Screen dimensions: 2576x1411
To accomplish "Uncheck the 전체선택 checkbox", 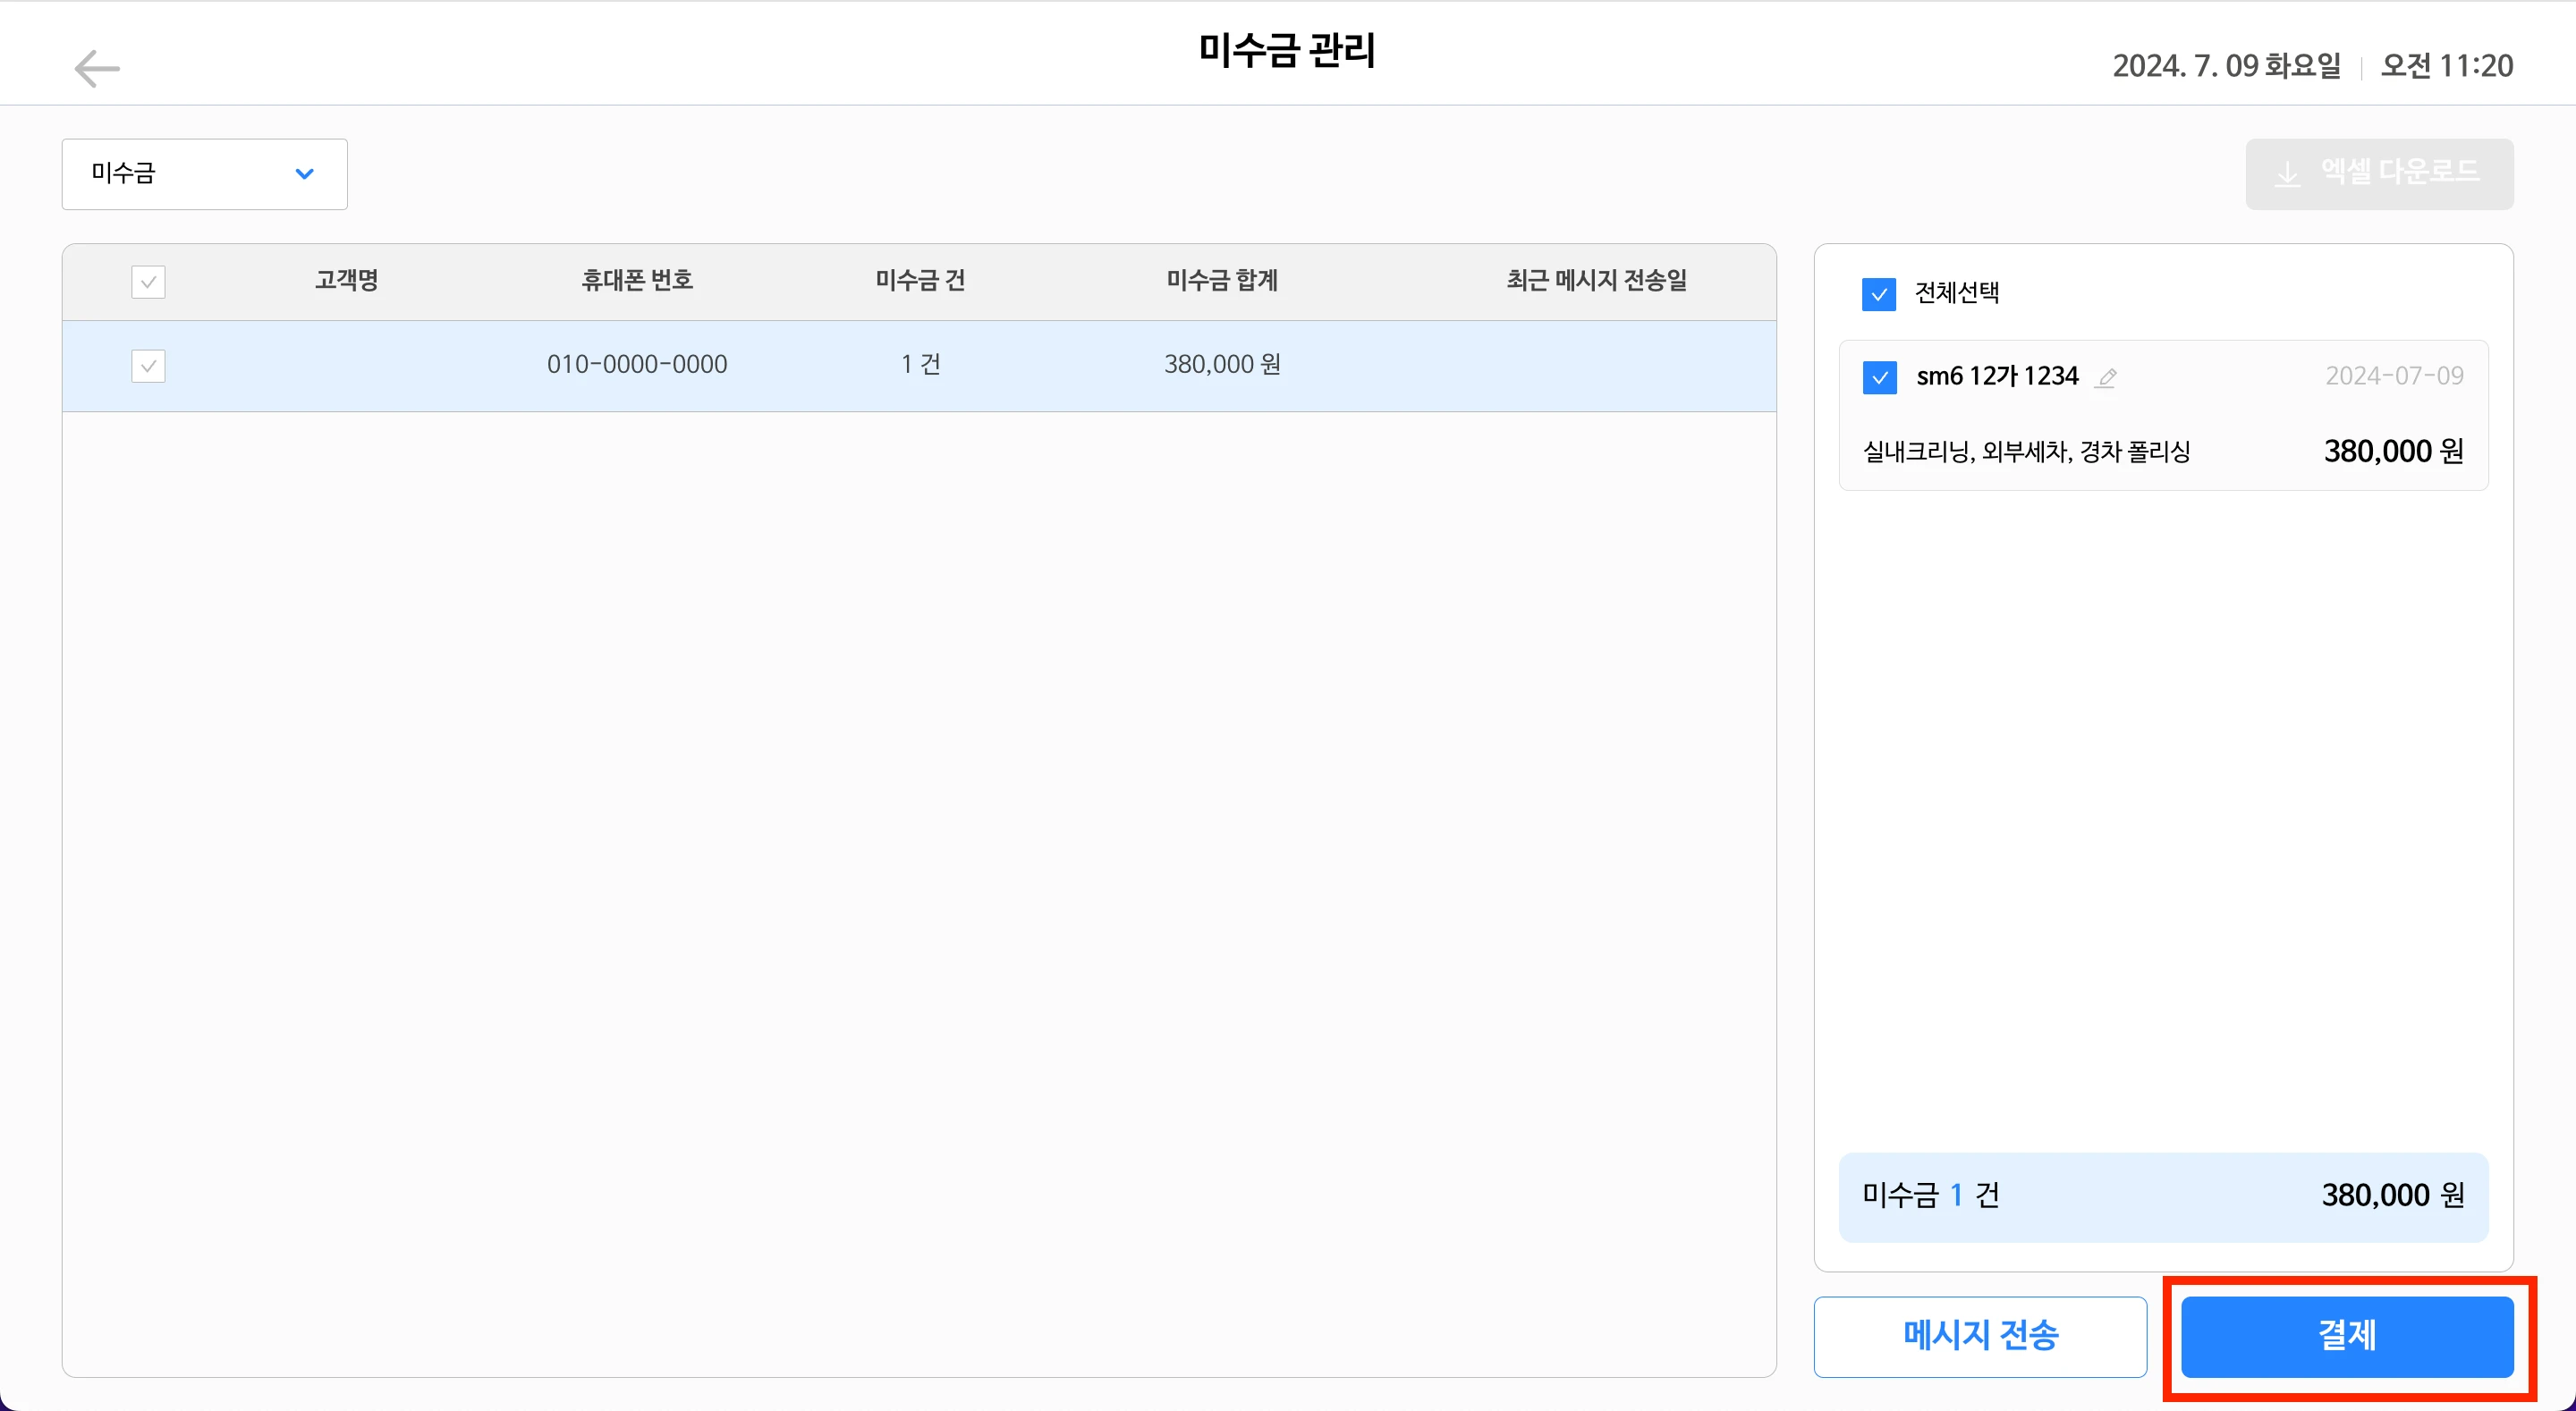I will 1879,294.
